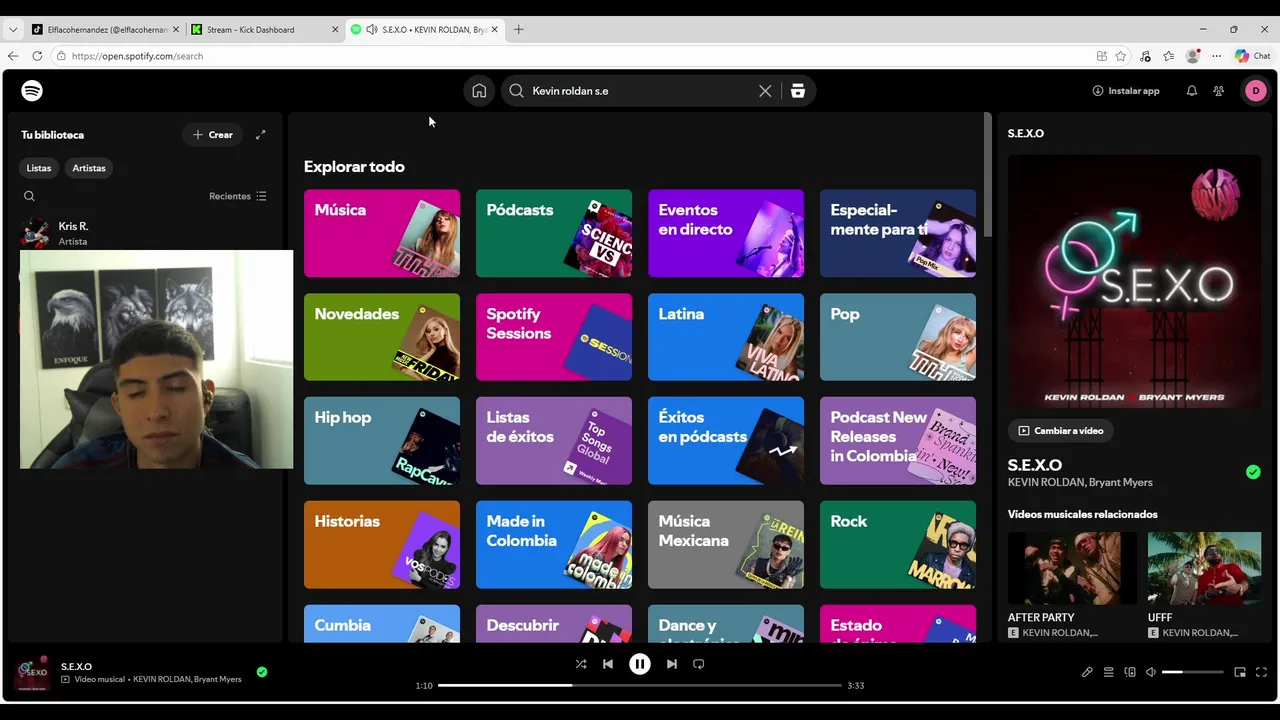This screenshot has width=1280, height=720.
Task: Click the Spotify logo icon
Action: [x=32, y=91]
